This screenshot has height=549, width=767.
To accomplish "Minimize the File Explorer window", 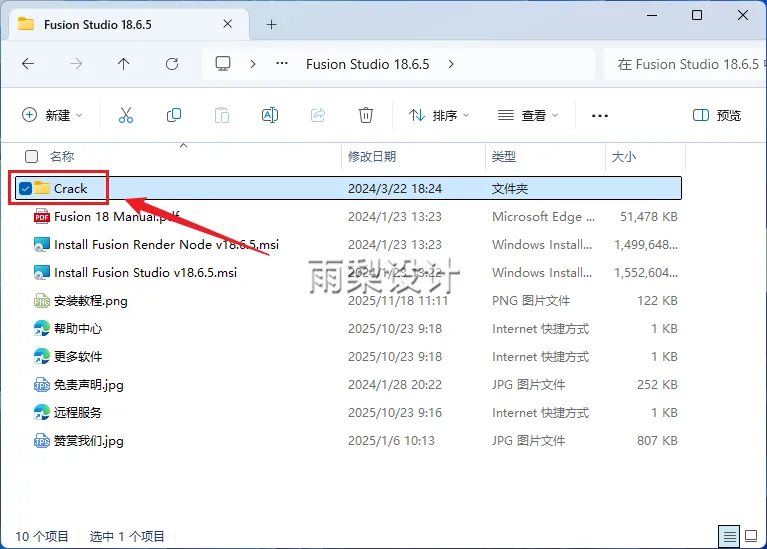I will tap(652, 15).
